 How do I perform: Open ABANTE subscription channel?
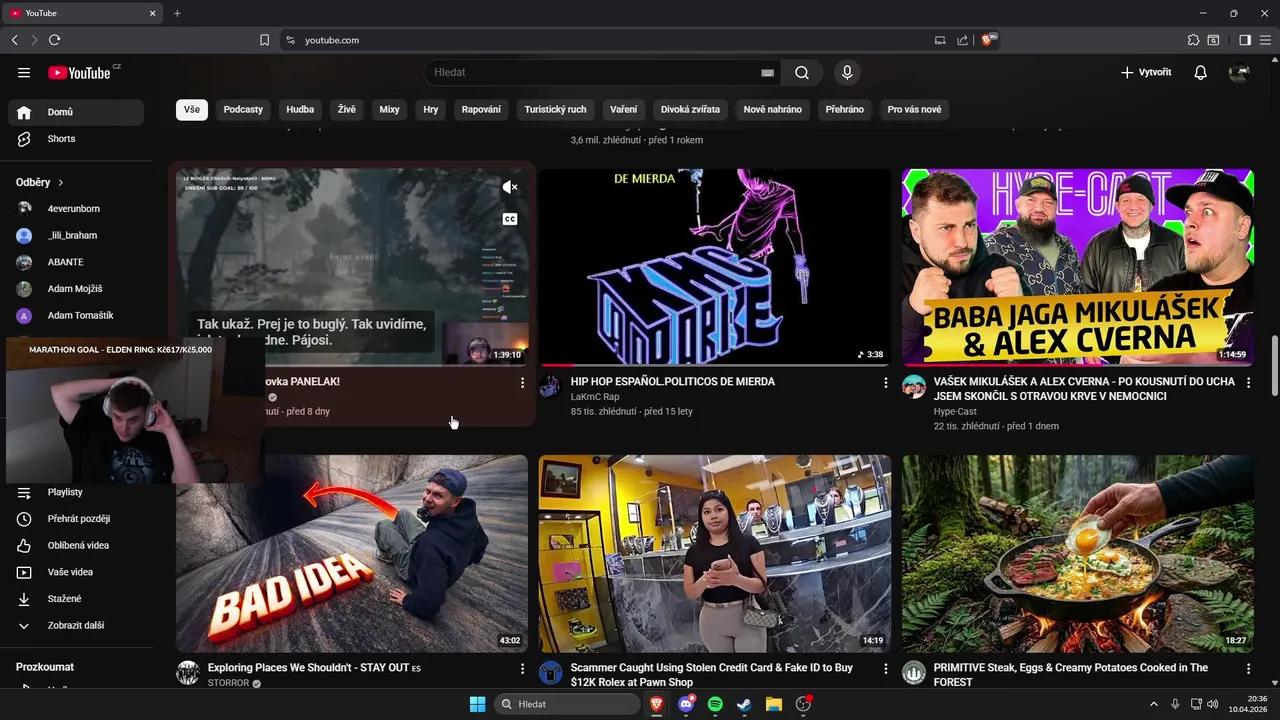(76, 262)
